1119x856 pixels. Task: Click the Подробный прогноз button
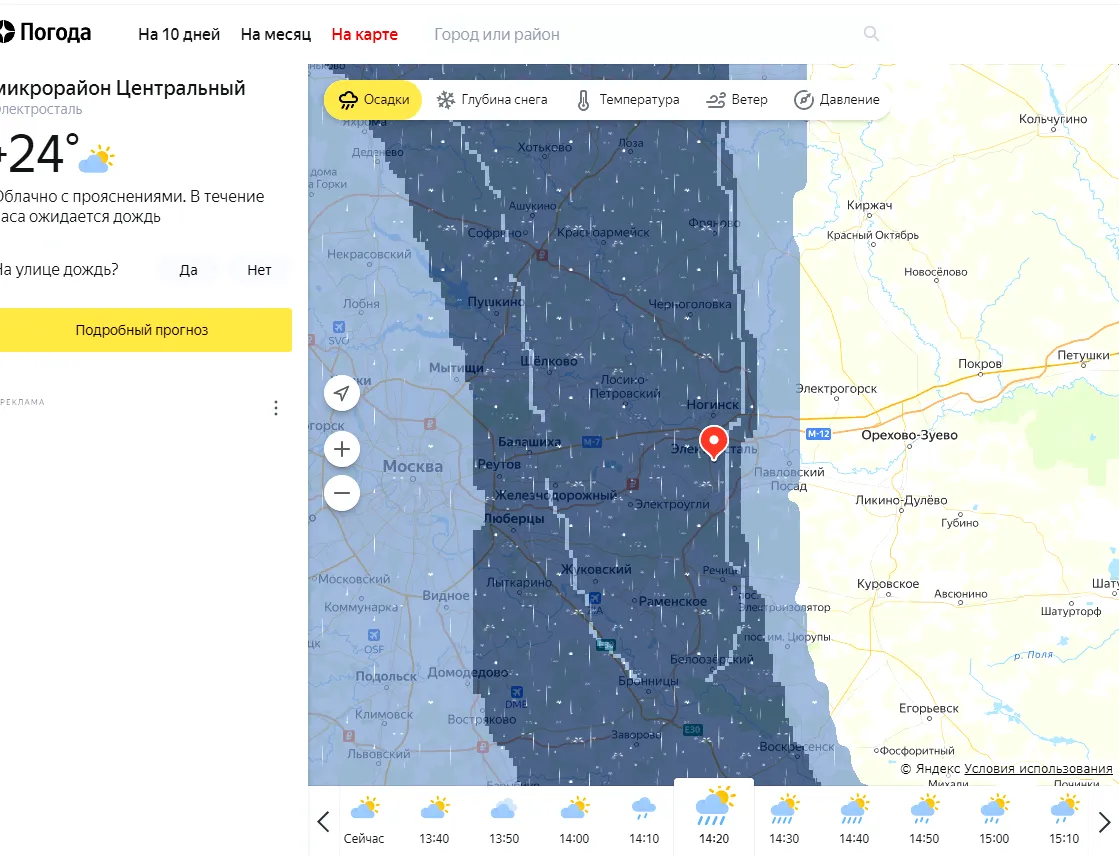coord(142,330)
